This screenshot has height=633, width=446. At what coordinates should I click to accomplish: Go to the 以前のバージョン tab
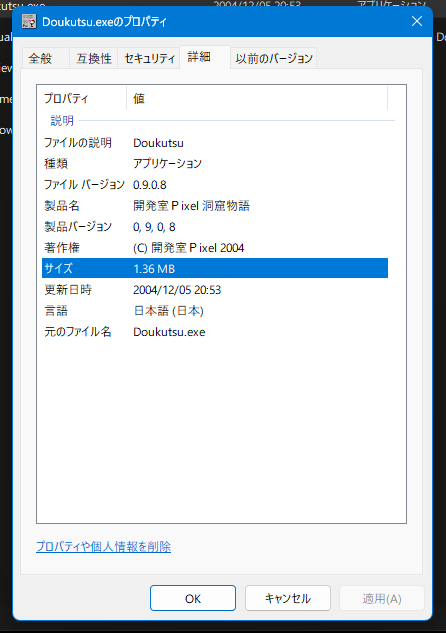click(x=274, y=58)
